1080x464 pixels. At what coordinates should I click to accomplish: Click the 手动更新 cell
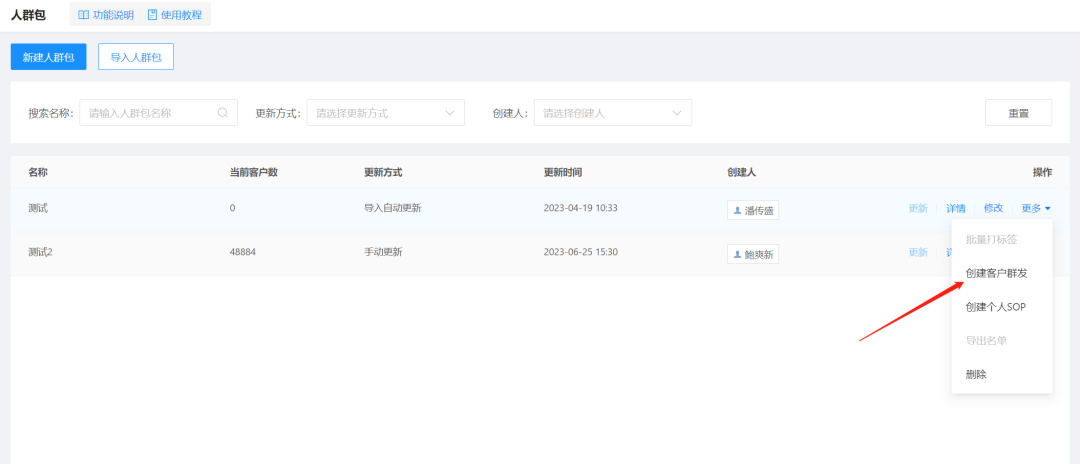[383, 252]
